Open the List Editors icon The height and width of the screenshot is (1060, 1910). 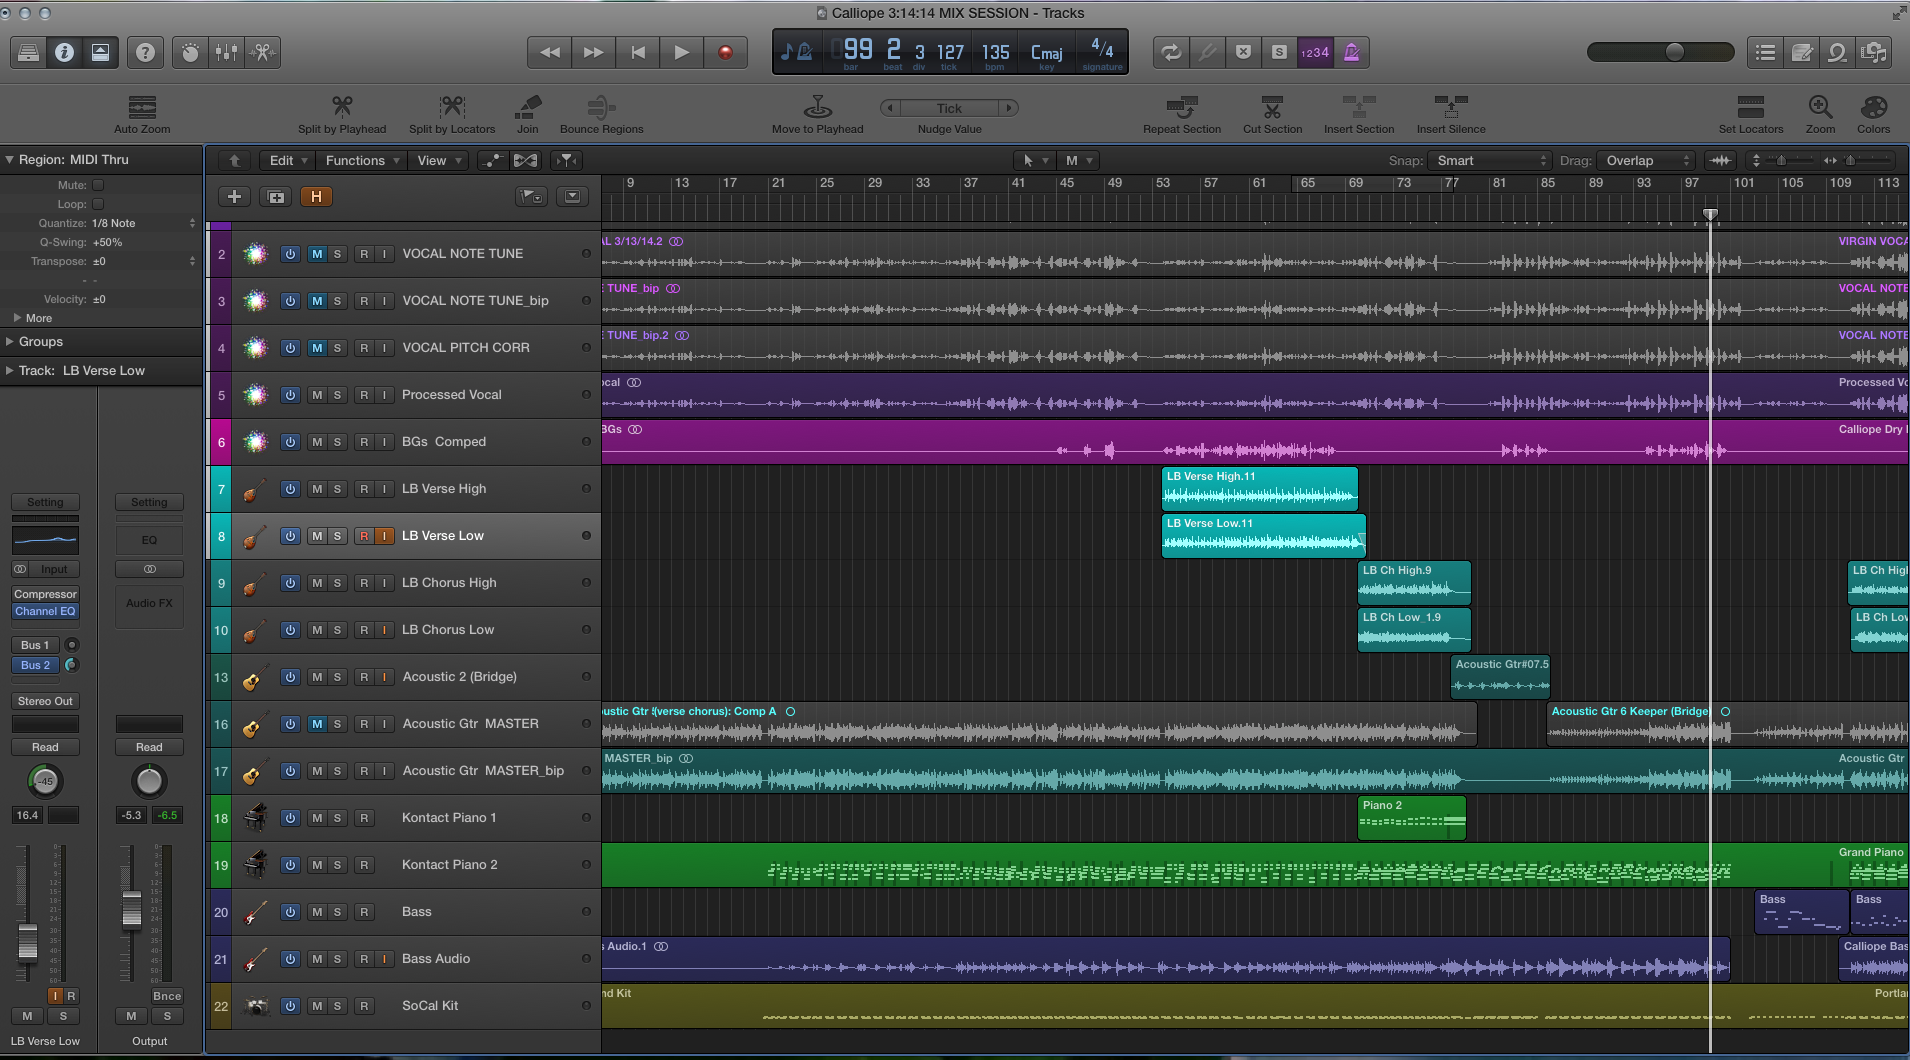tap(1766, 52)
